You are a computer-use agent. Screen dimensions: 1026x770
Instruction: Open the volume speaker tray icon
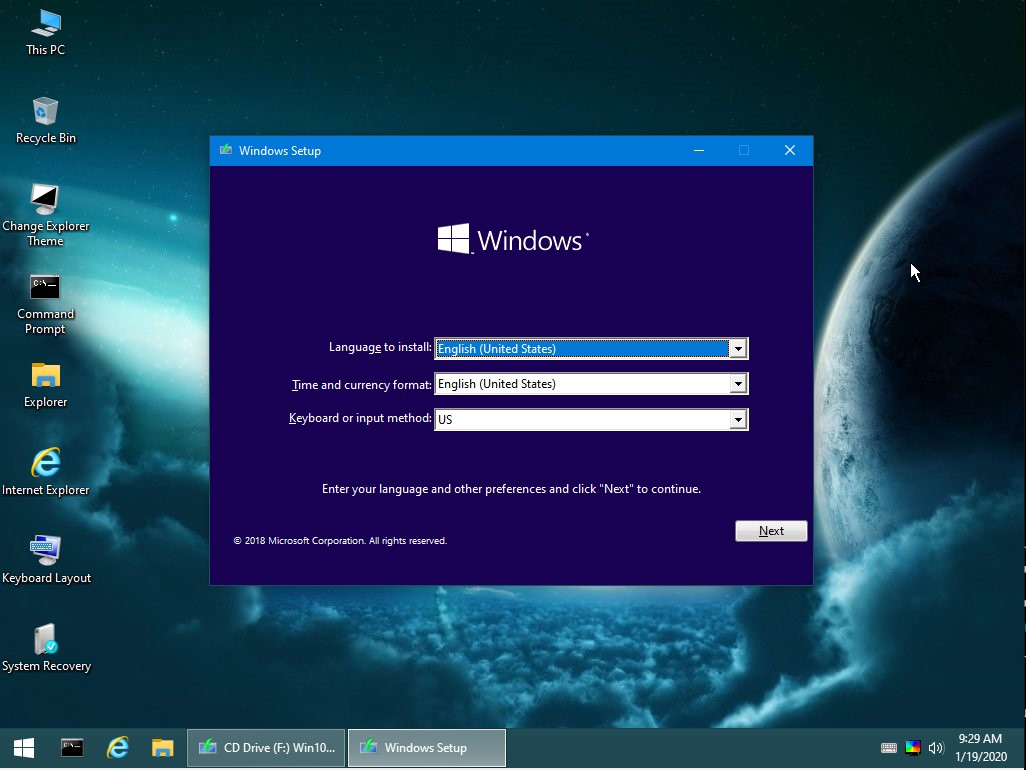click(x=936, y=748)
